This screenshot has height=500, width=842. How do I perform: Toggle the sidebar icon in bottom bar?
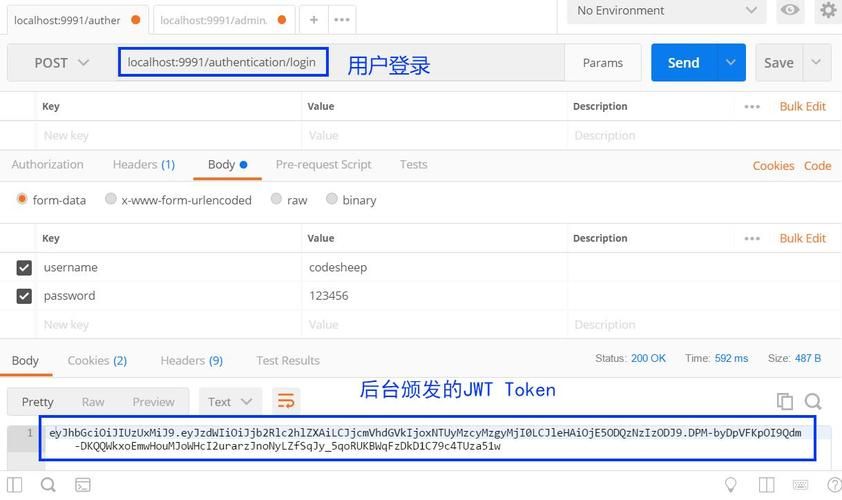[14, 485]
